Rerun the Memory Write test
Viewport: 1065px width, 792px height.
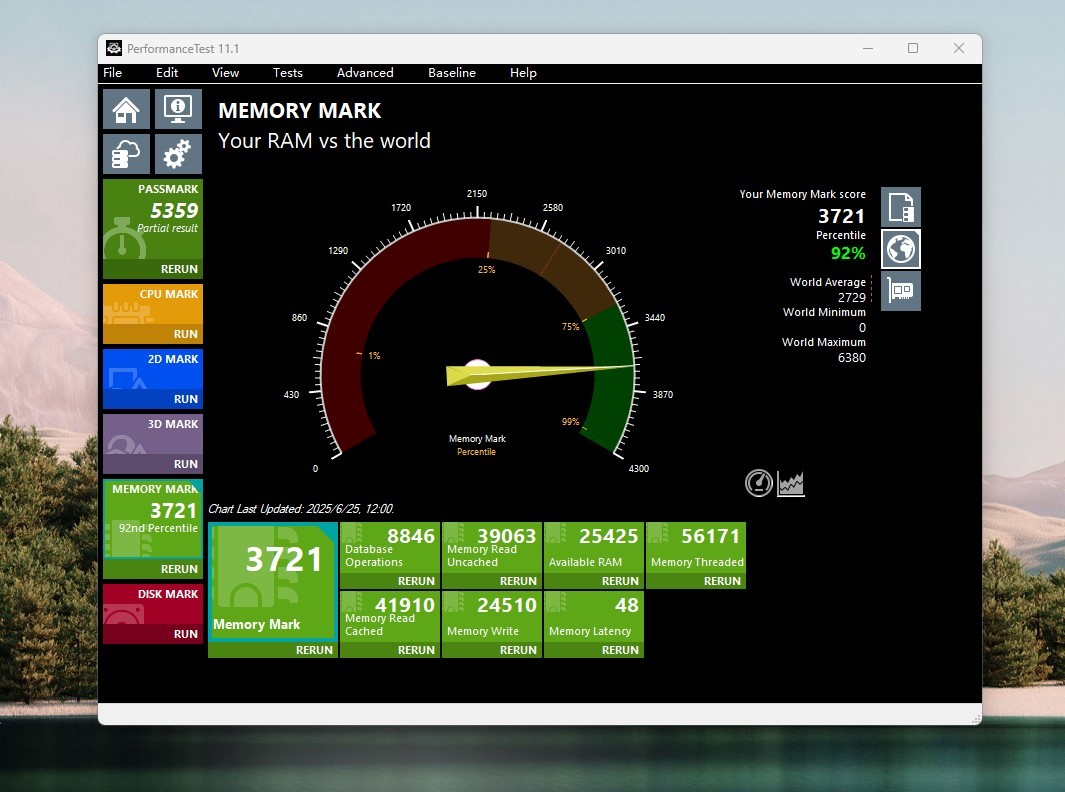(x=492, y=650)
